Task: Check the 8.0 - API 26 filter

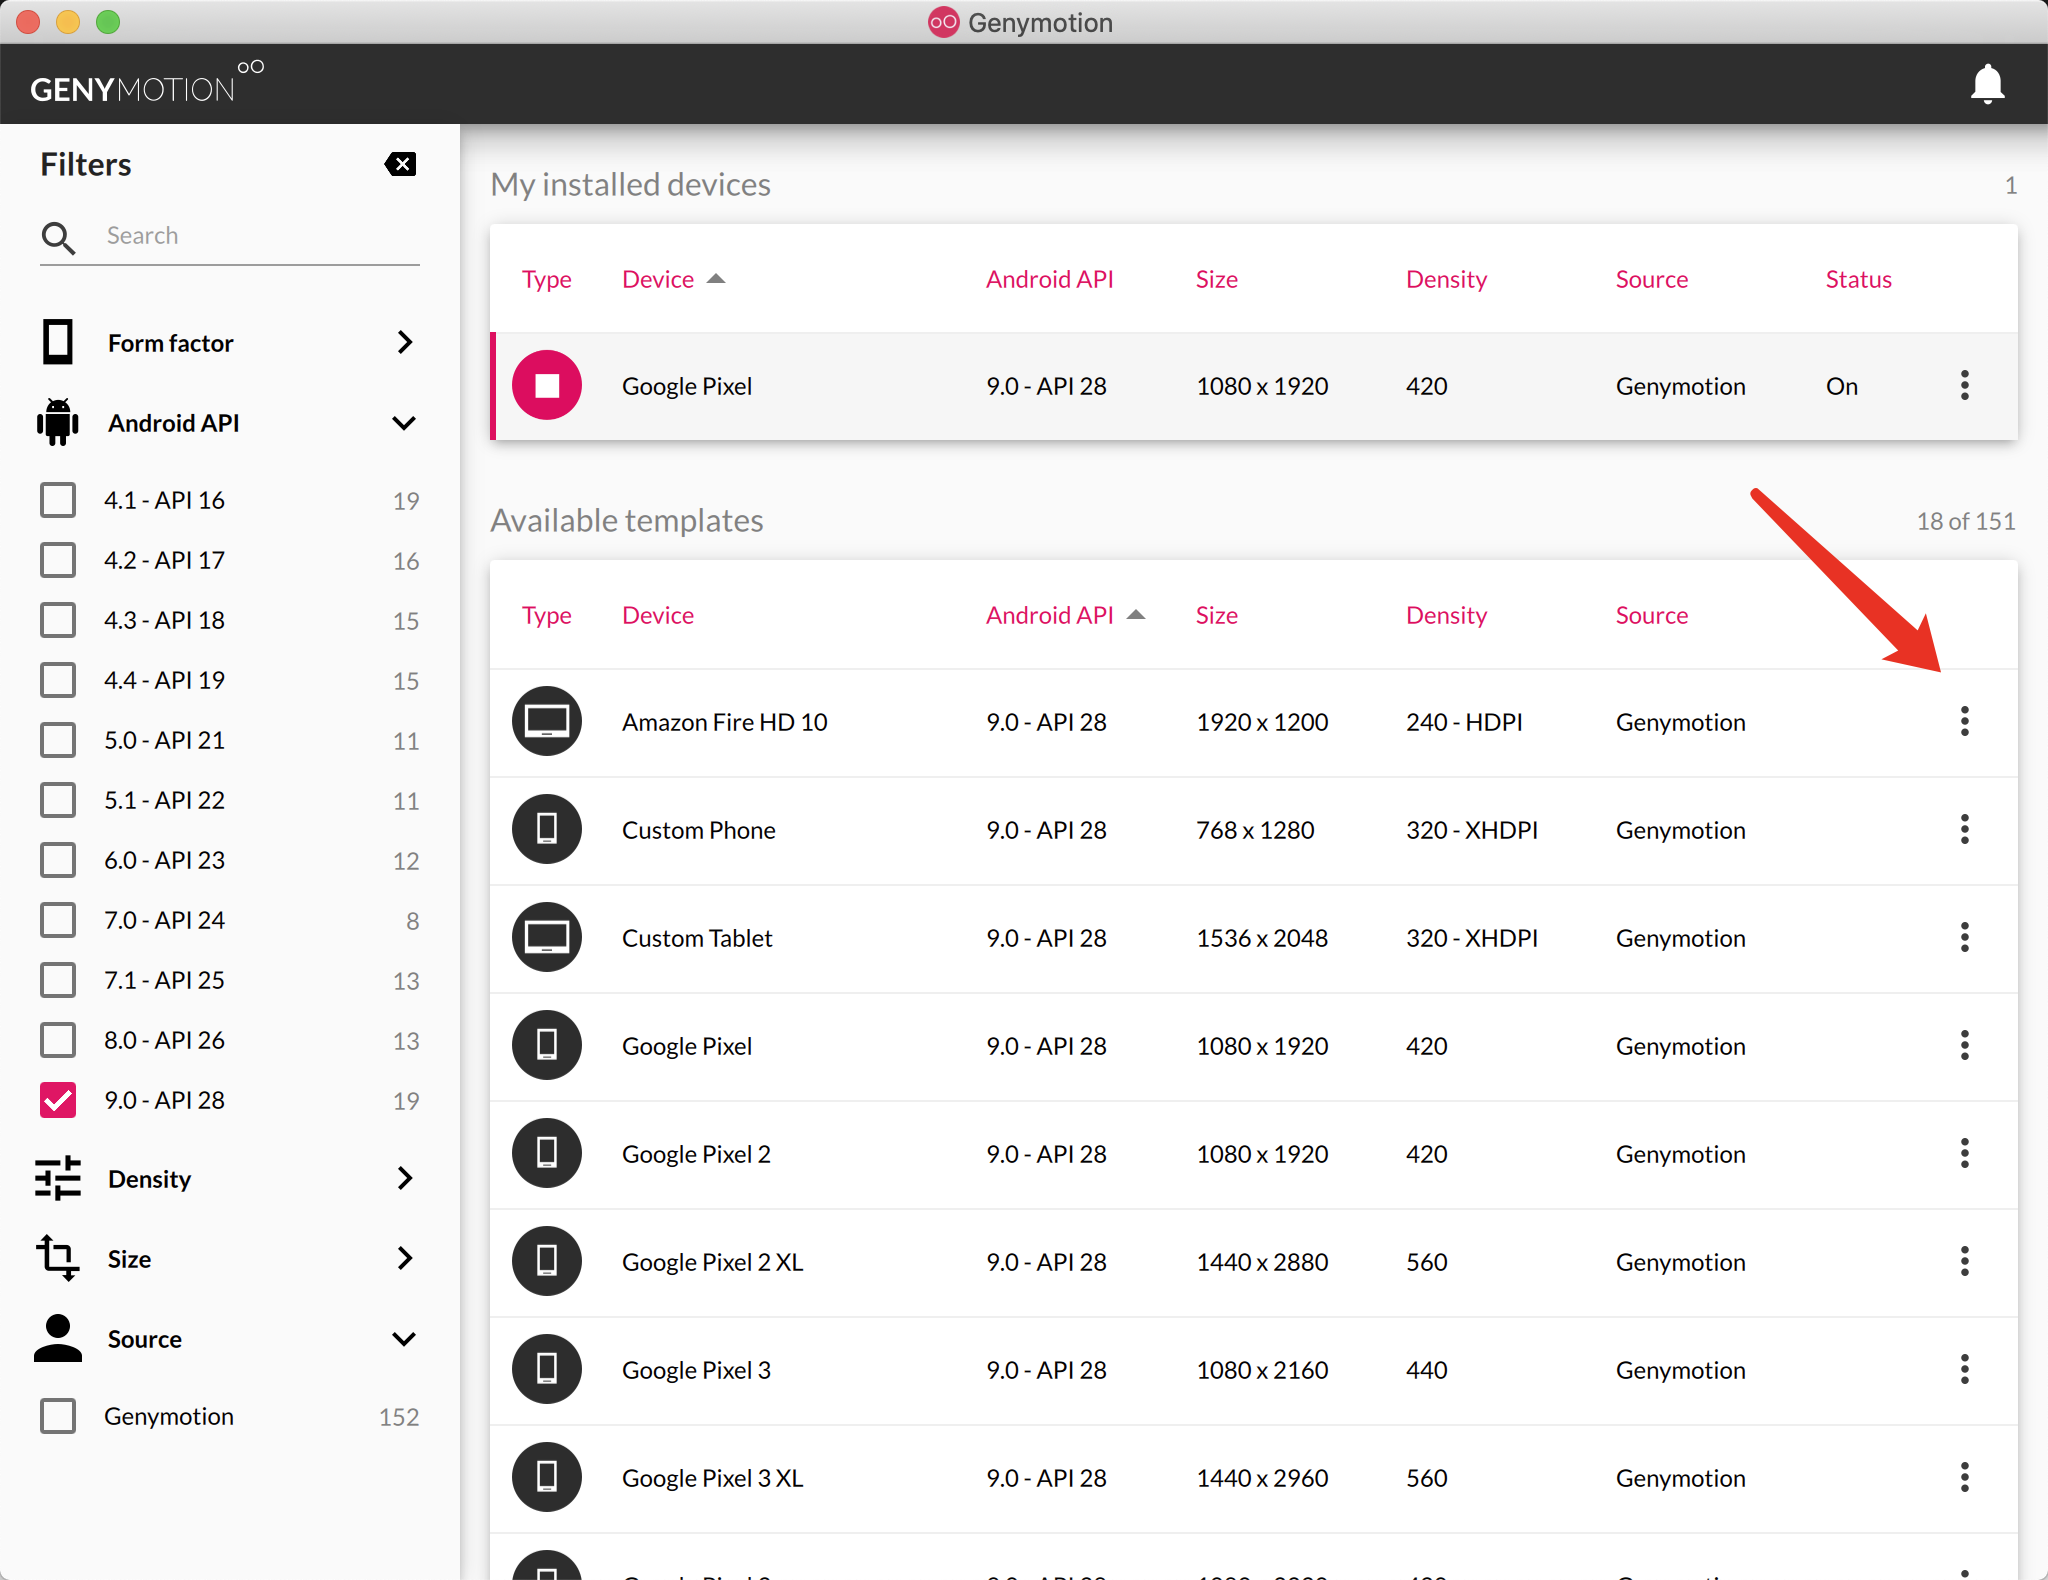Action: tap(58, 1040)
